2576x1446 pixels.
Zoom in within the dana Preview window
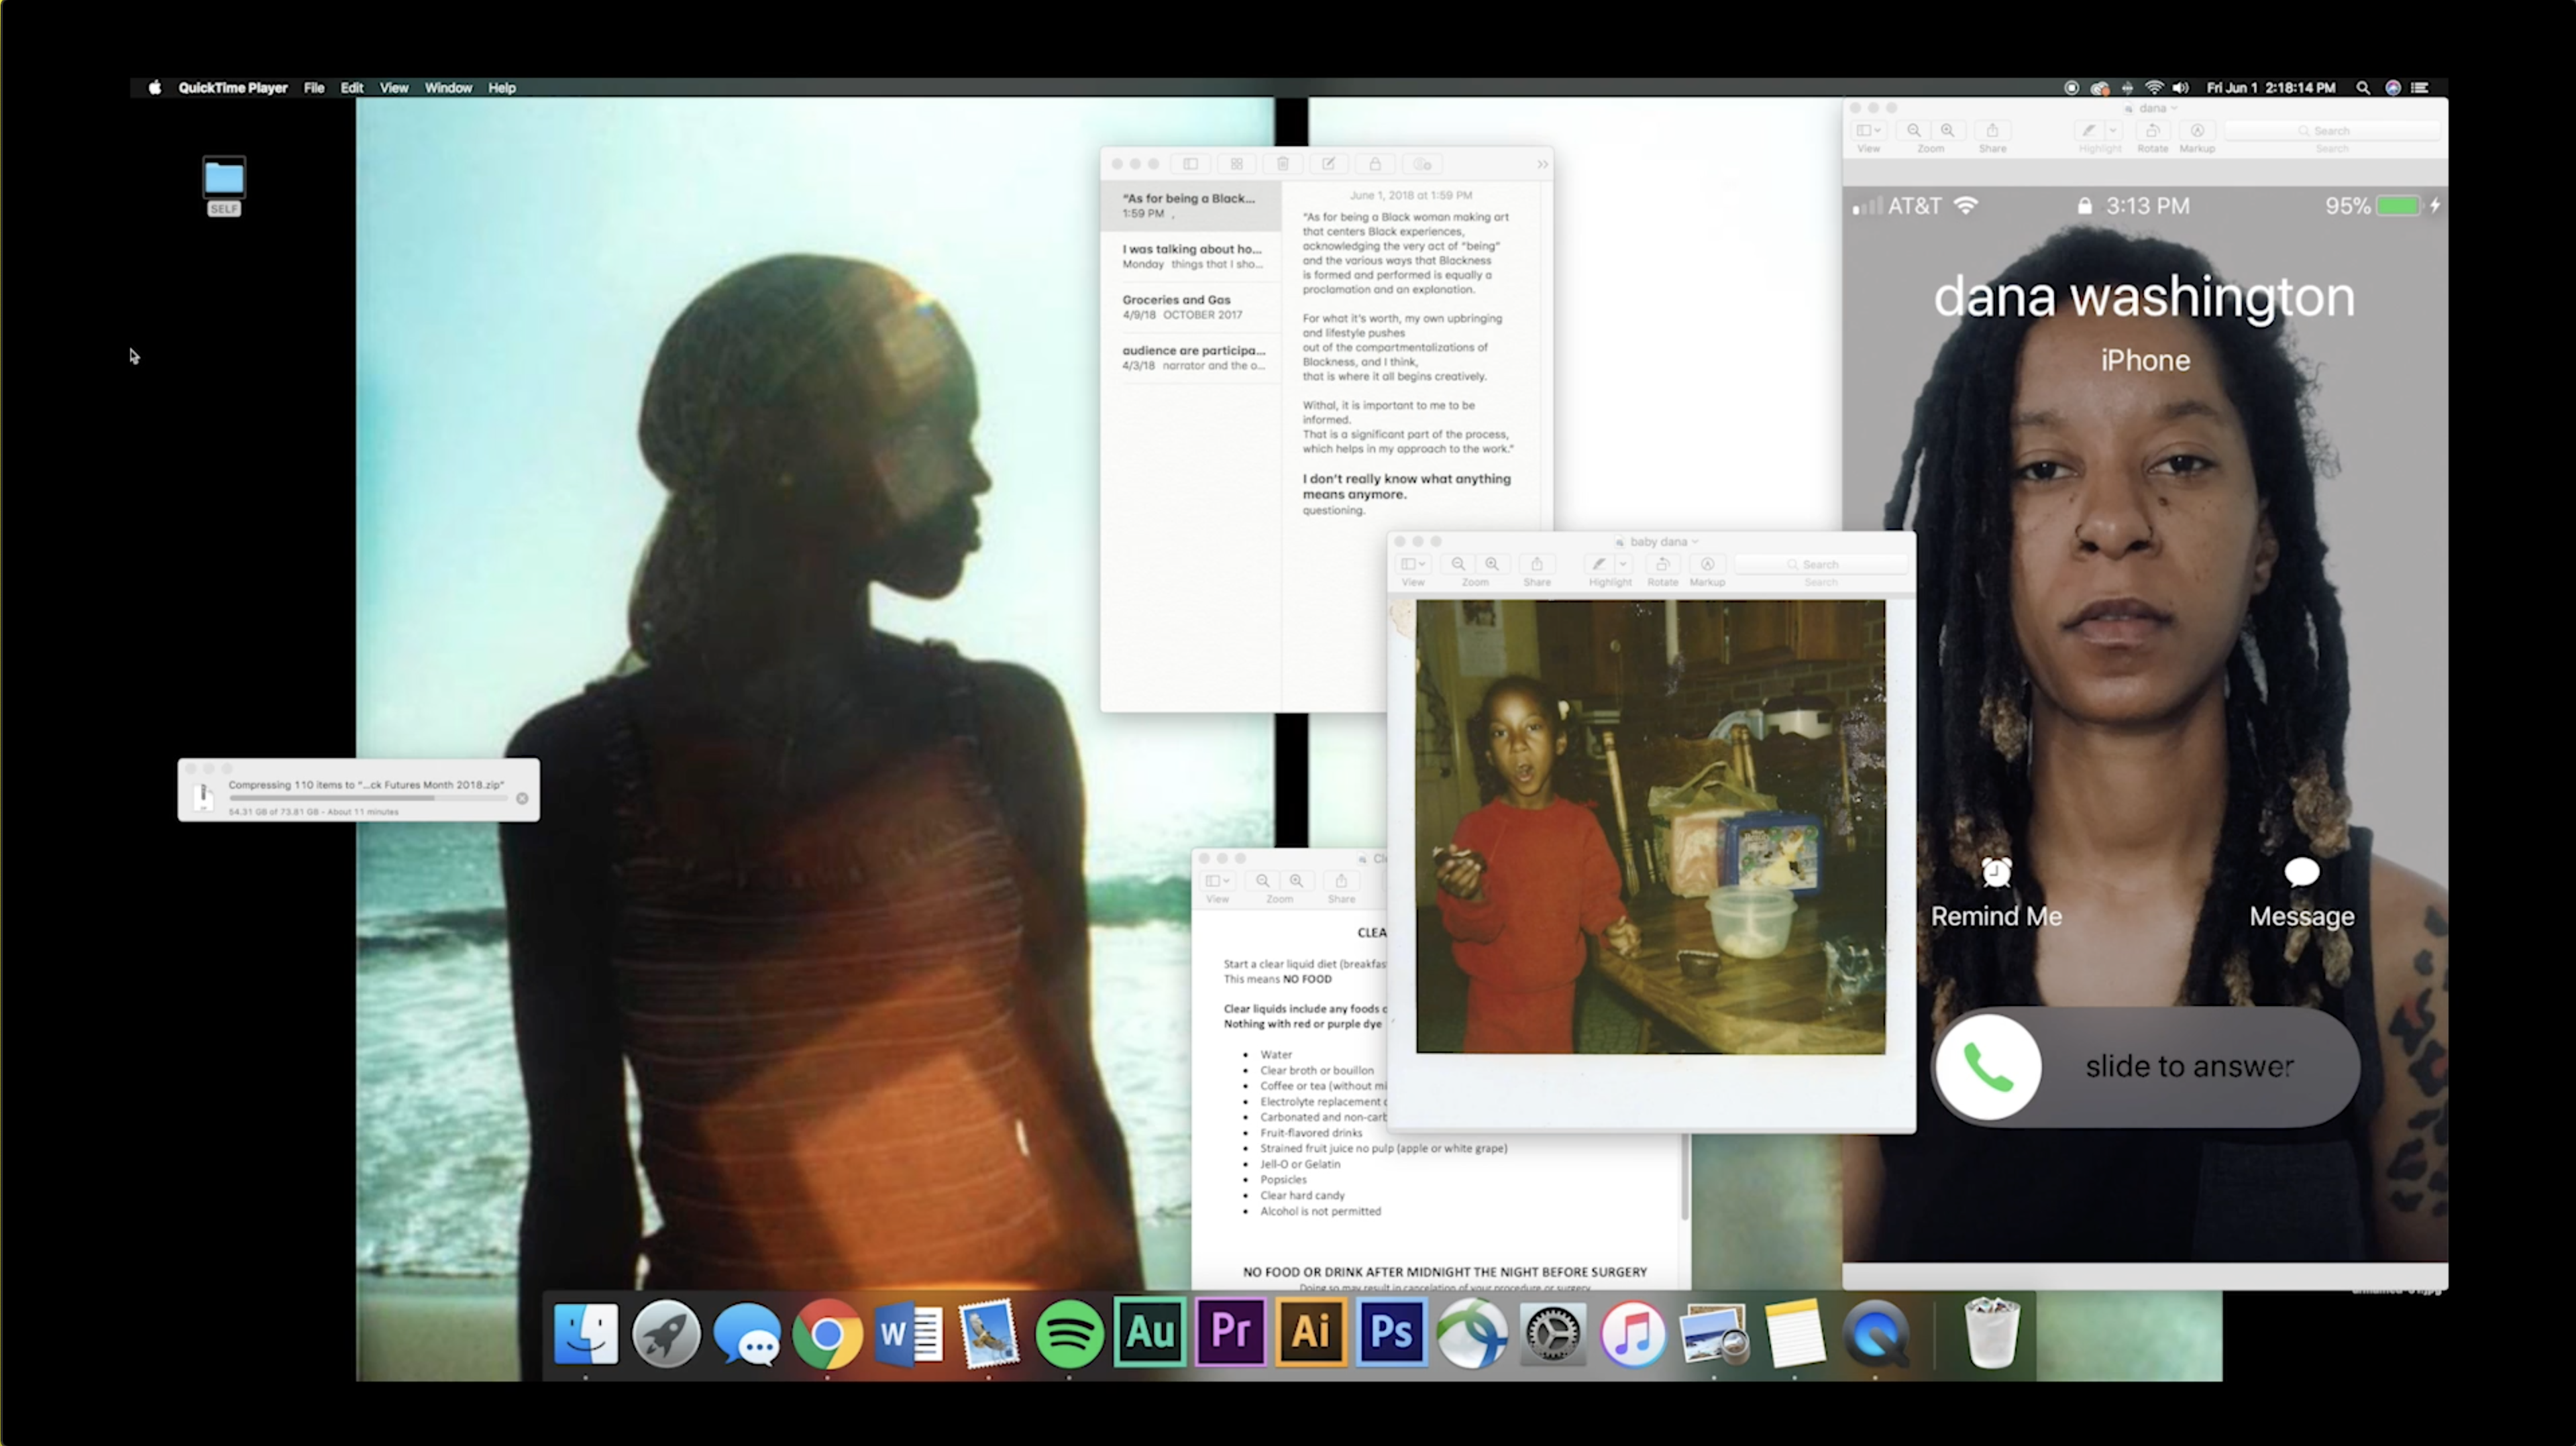(1947, 131)
